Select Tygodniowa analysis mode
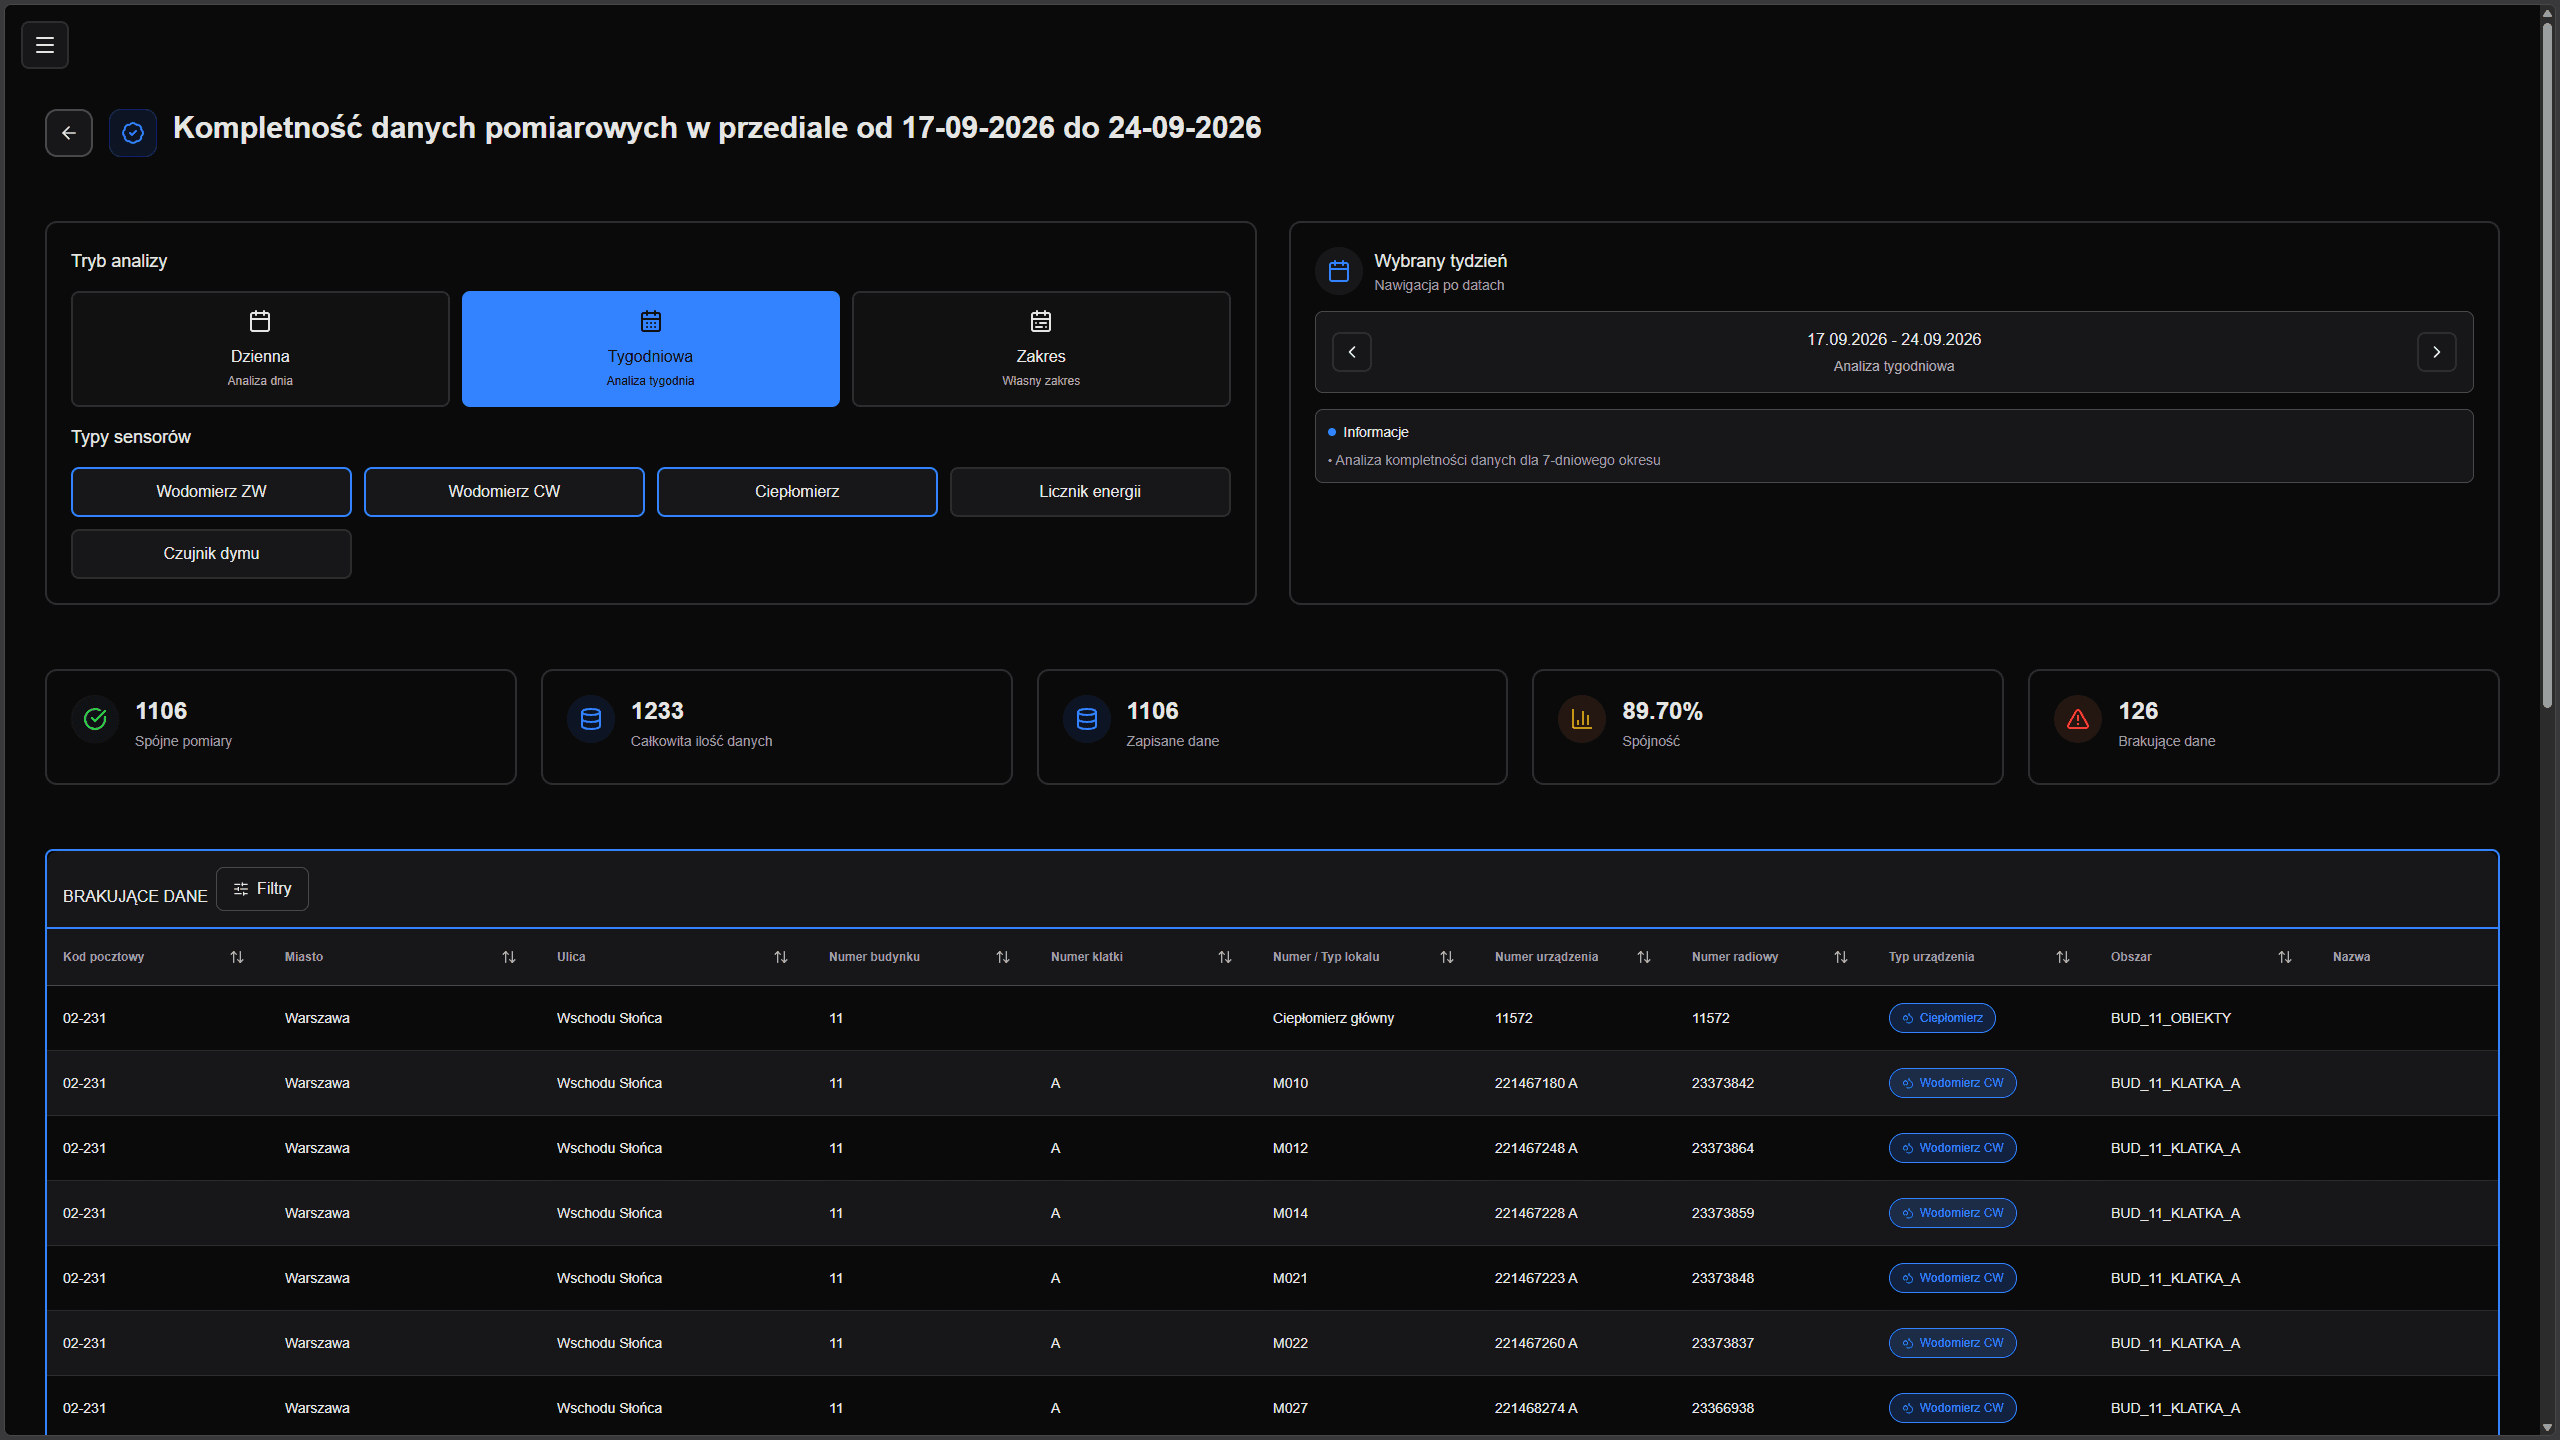 (651, 349)
